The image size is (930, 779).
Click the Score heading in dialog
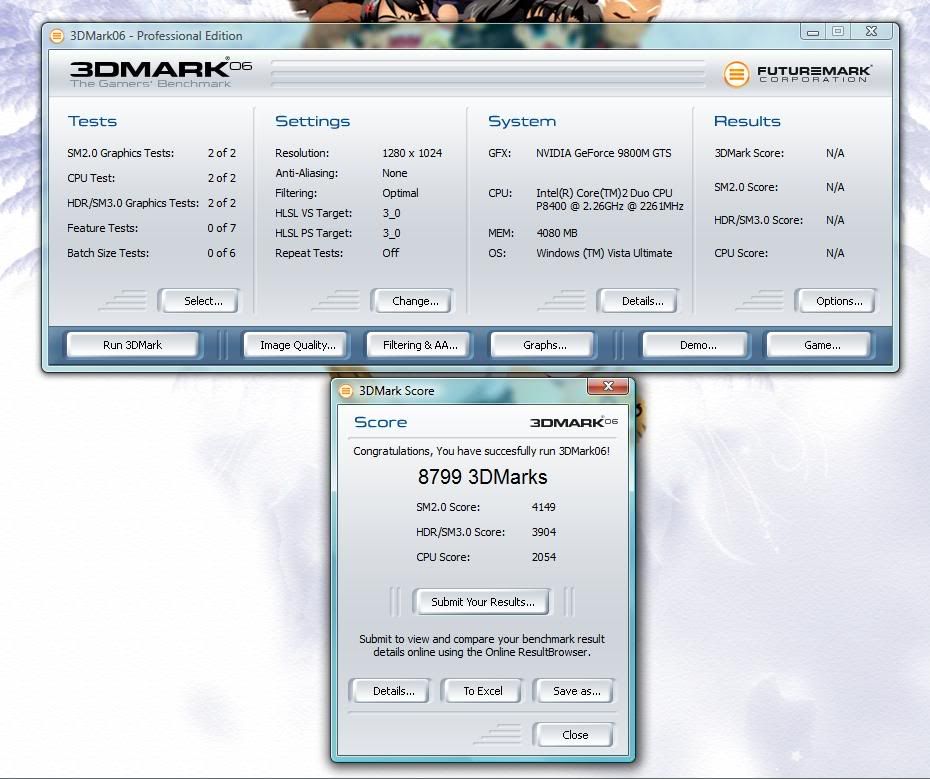pos(380,422)
